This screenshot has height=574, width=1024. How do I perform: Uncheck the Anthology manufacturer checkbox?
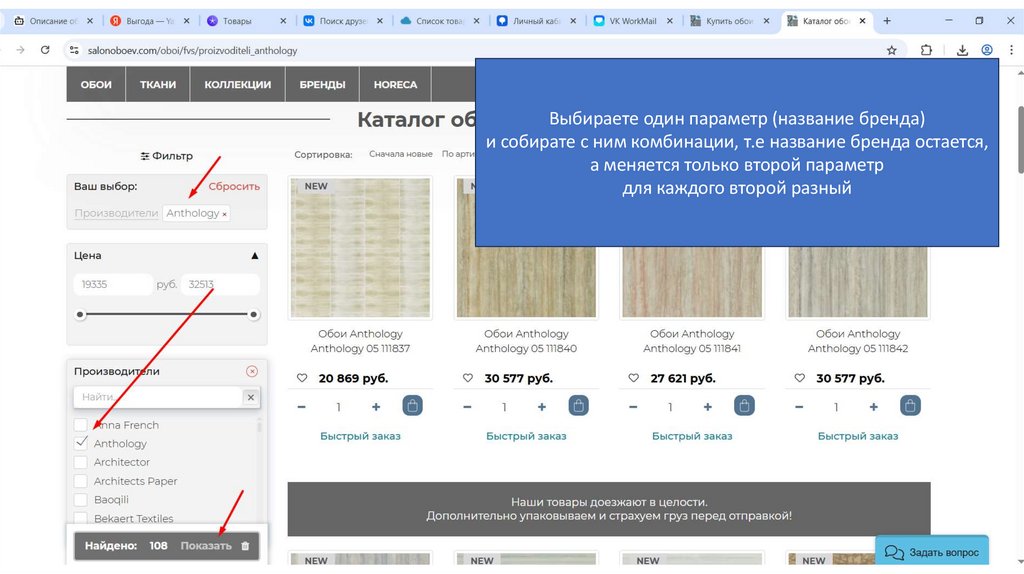pyautogui.click(x=80, y=443)
